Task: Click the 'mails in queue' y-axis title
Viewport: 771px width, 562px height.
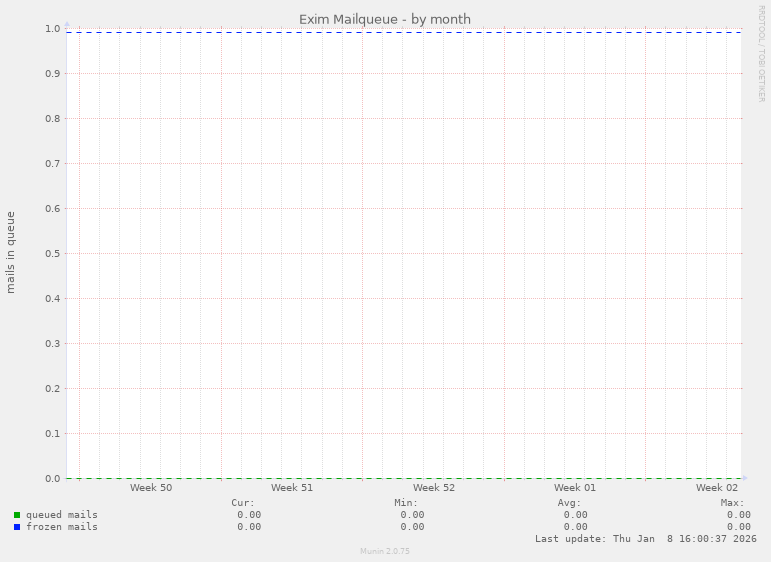Action: pos(10,253)
